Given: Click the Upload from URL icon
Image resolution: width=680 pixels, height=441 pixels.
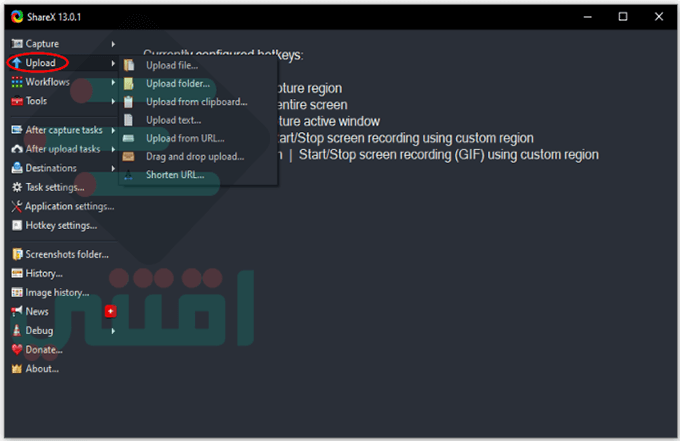Looking at the screenshot, I should coord(128,138).
